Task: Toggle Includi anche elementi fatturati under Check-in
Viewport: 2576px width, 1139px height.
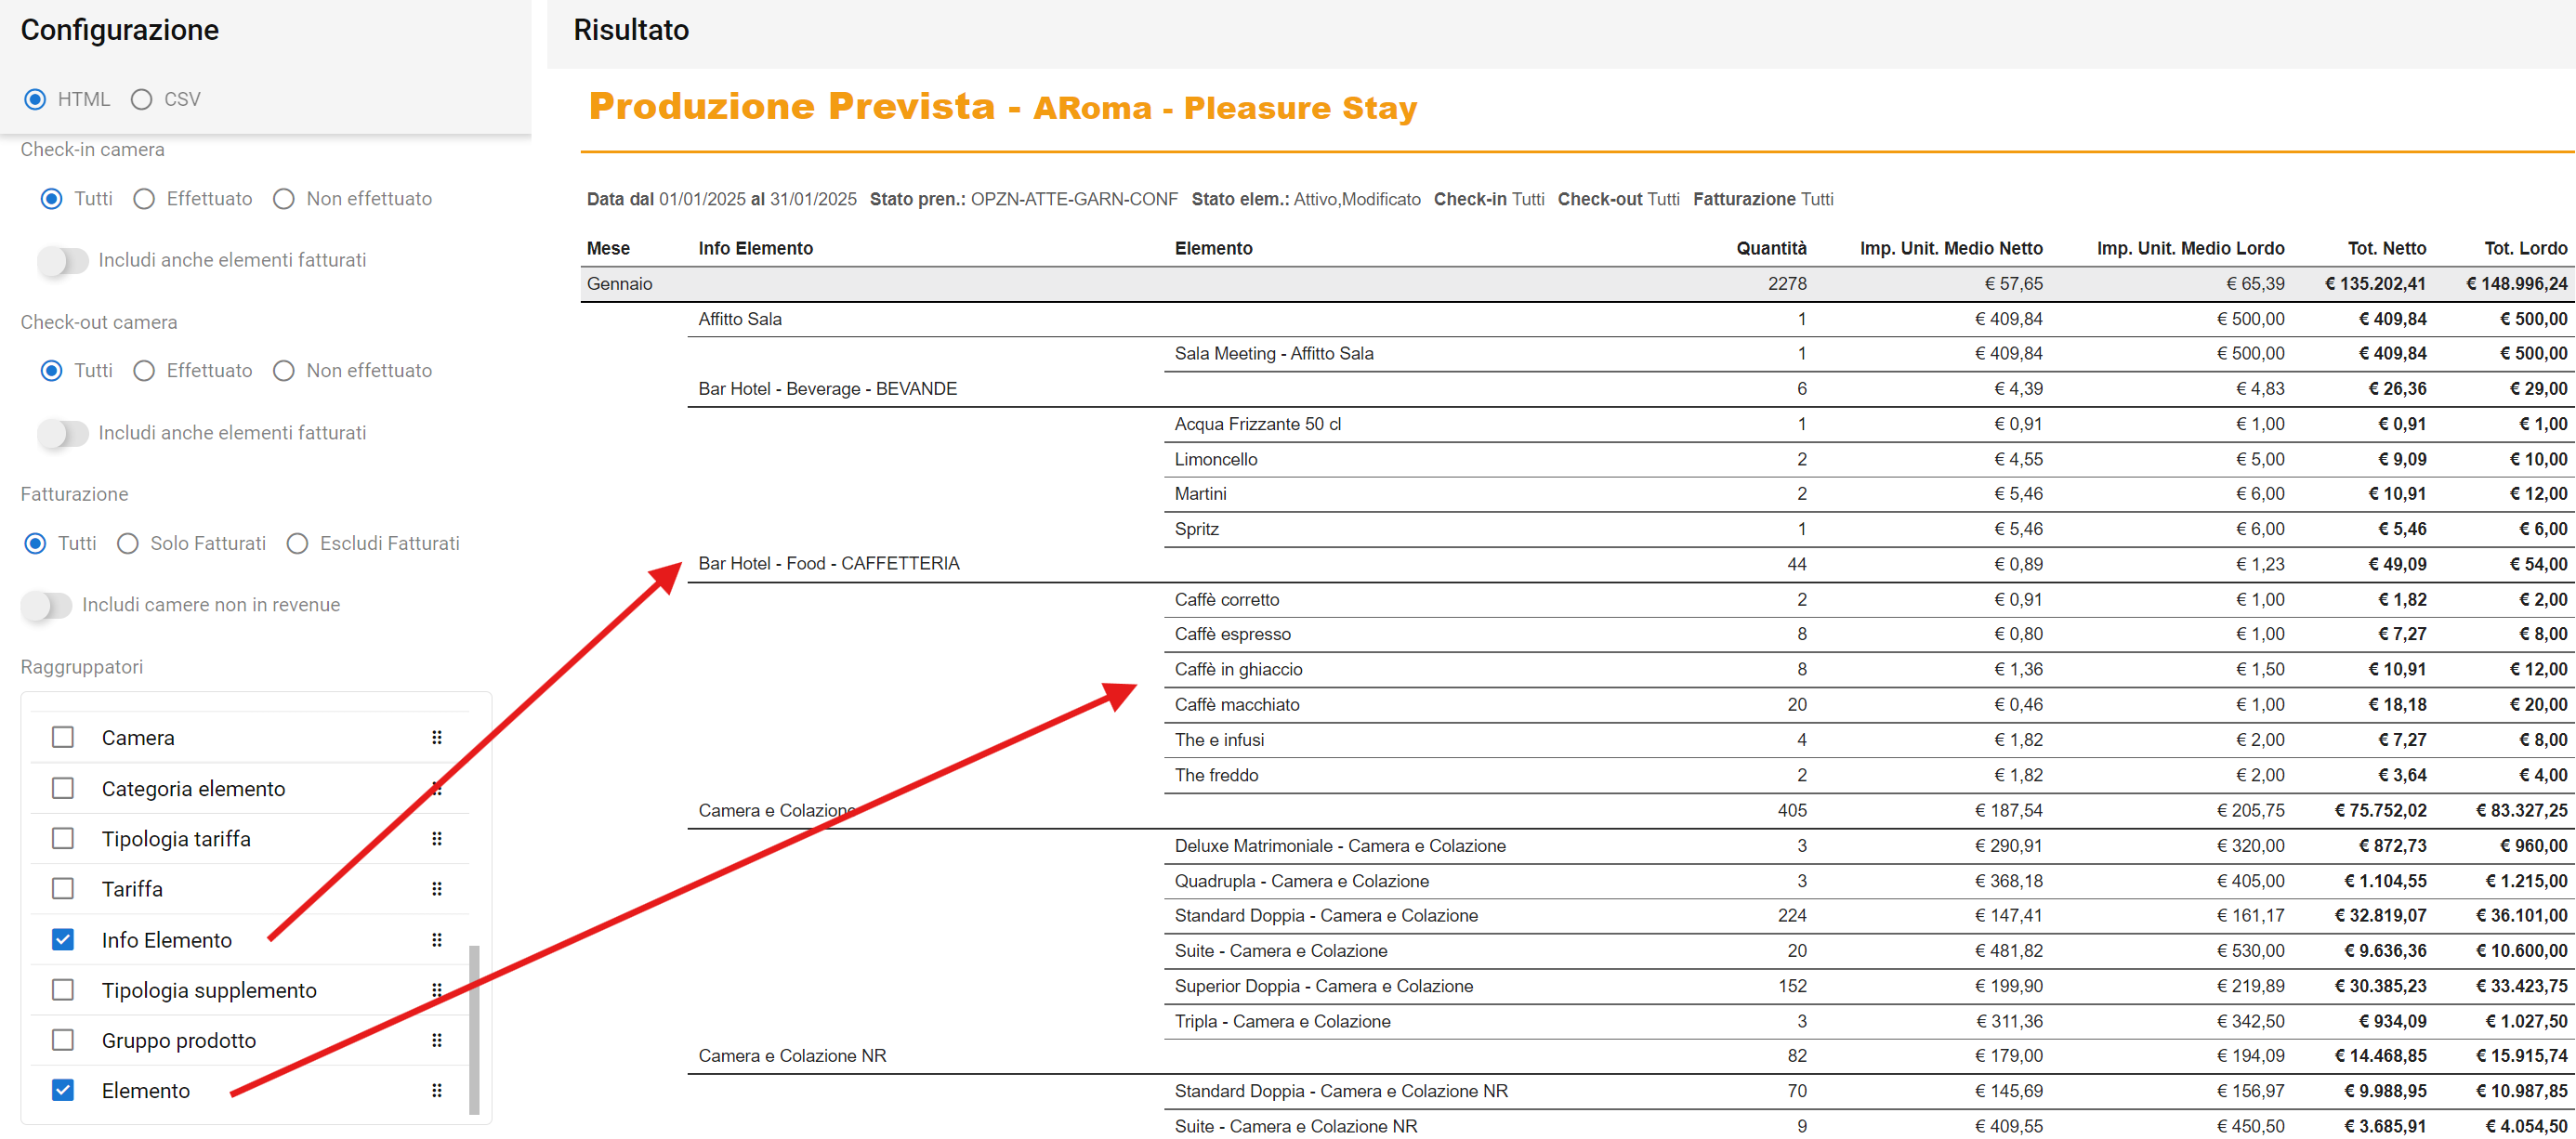Action: click(62, 261)
